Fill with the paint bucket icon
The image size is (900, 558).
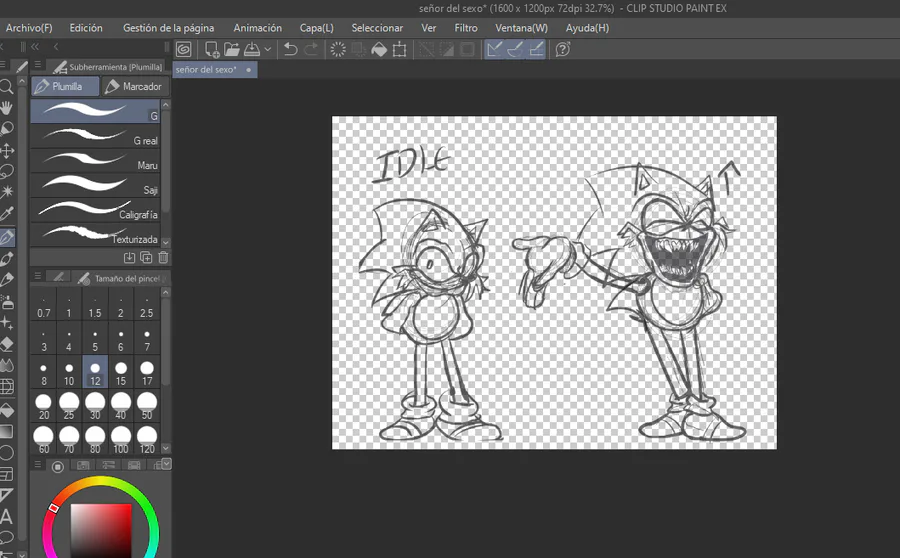(379, 49)
